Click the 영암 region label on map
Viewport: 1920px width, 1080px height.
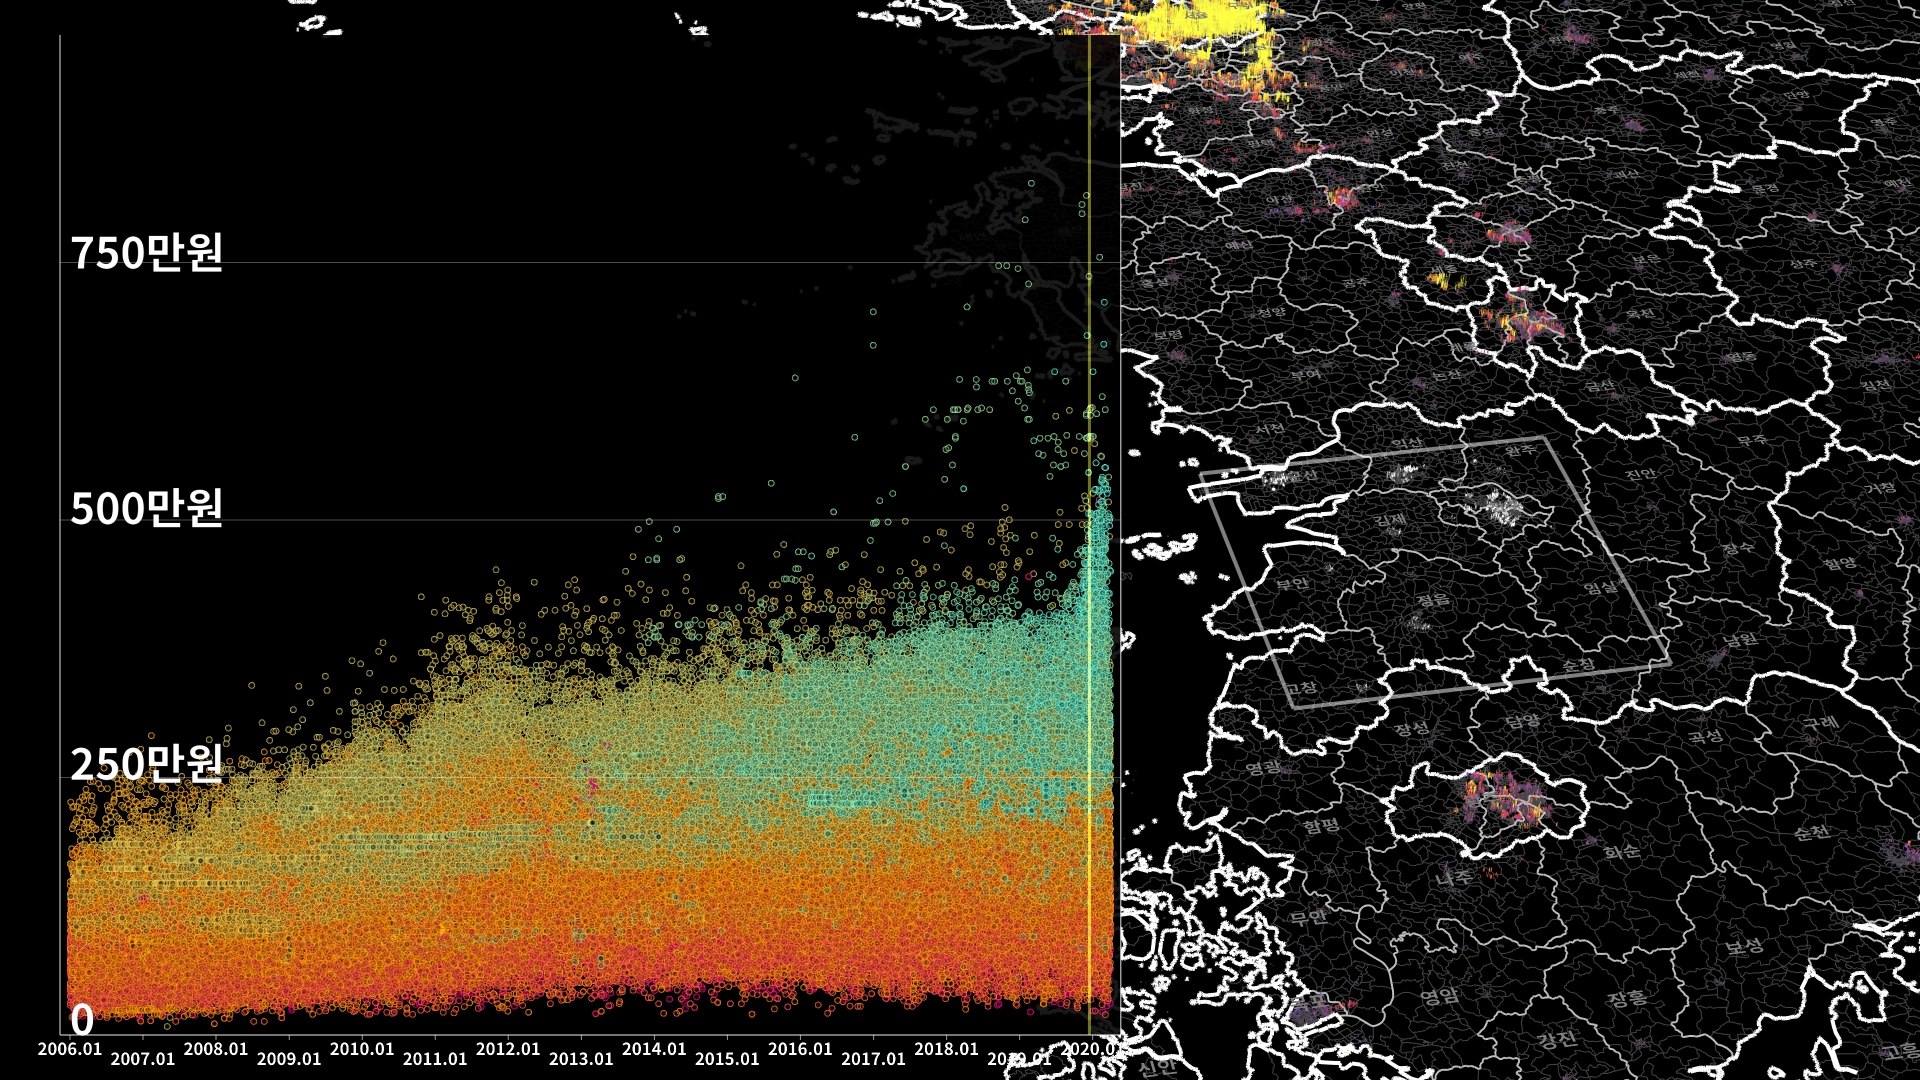1439,996
